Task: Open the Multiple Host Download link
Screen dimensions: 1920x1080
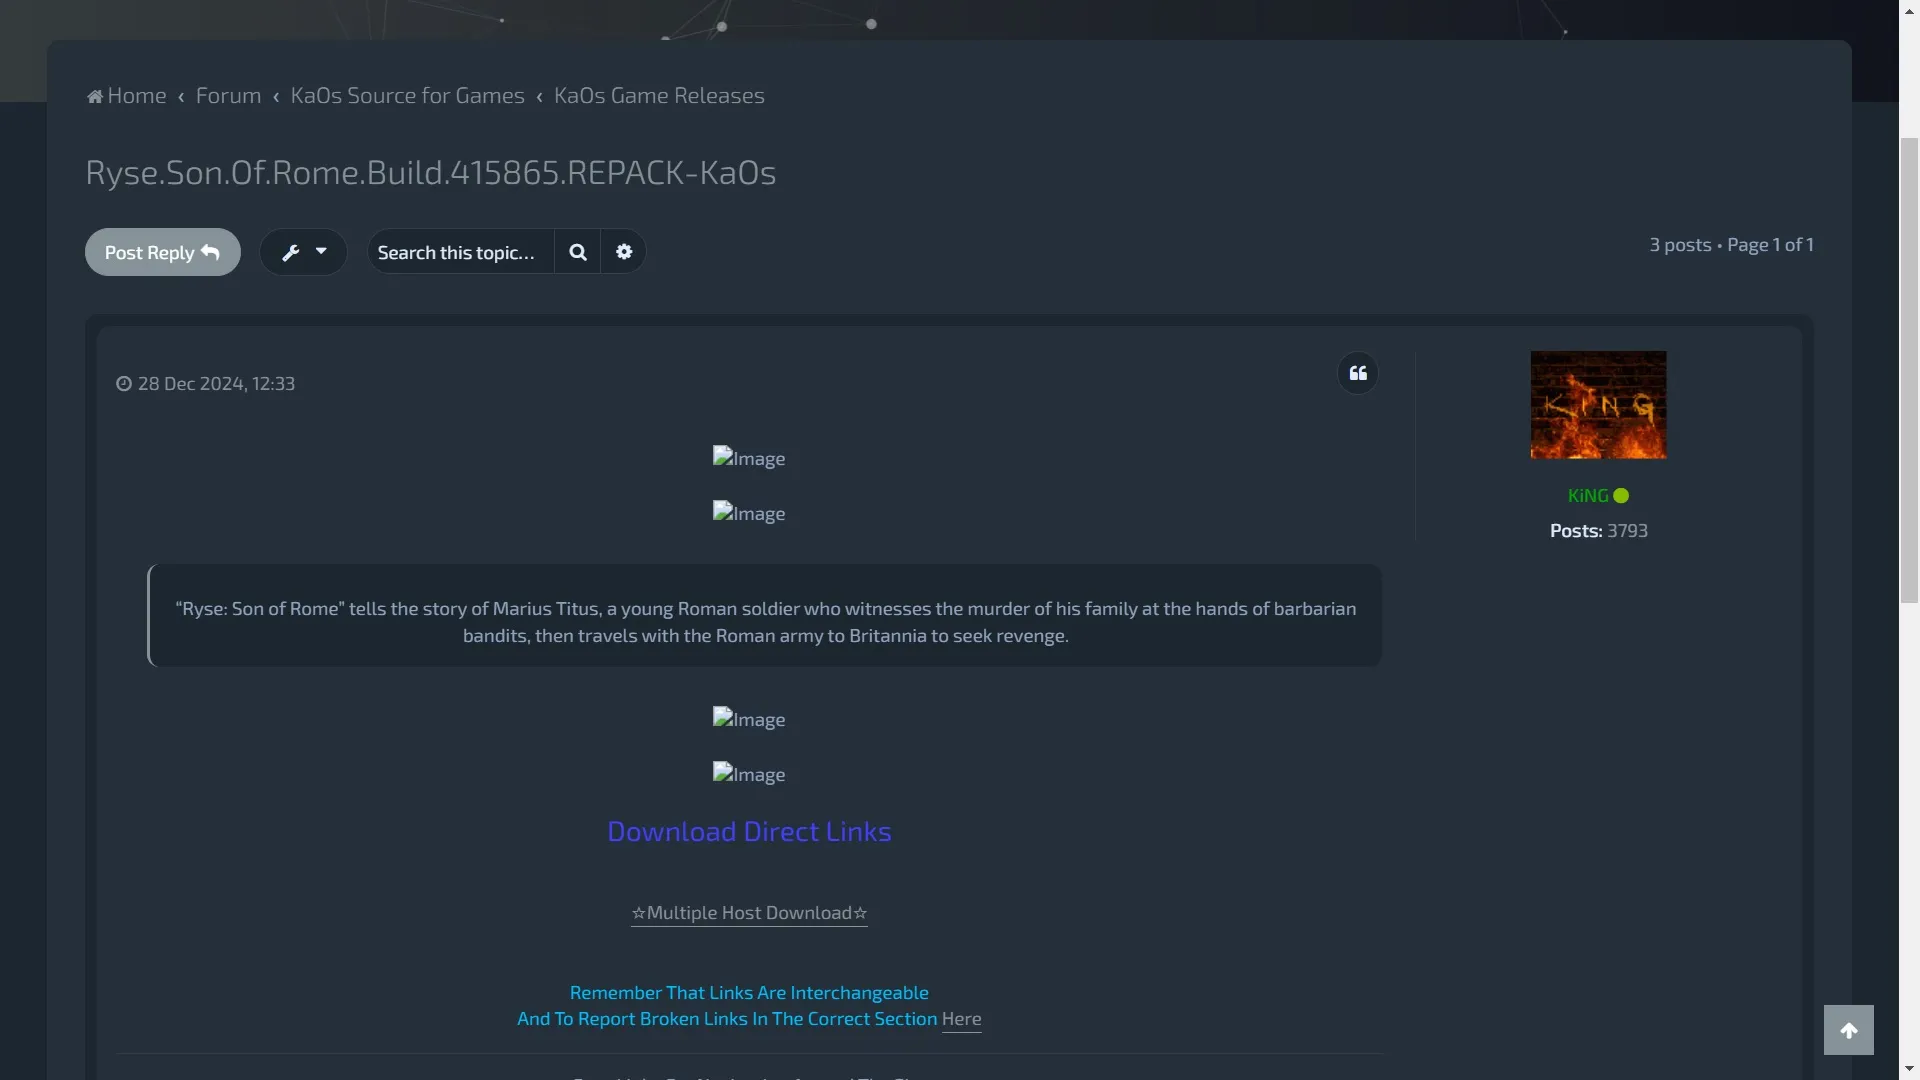Action: pos(749,913)
